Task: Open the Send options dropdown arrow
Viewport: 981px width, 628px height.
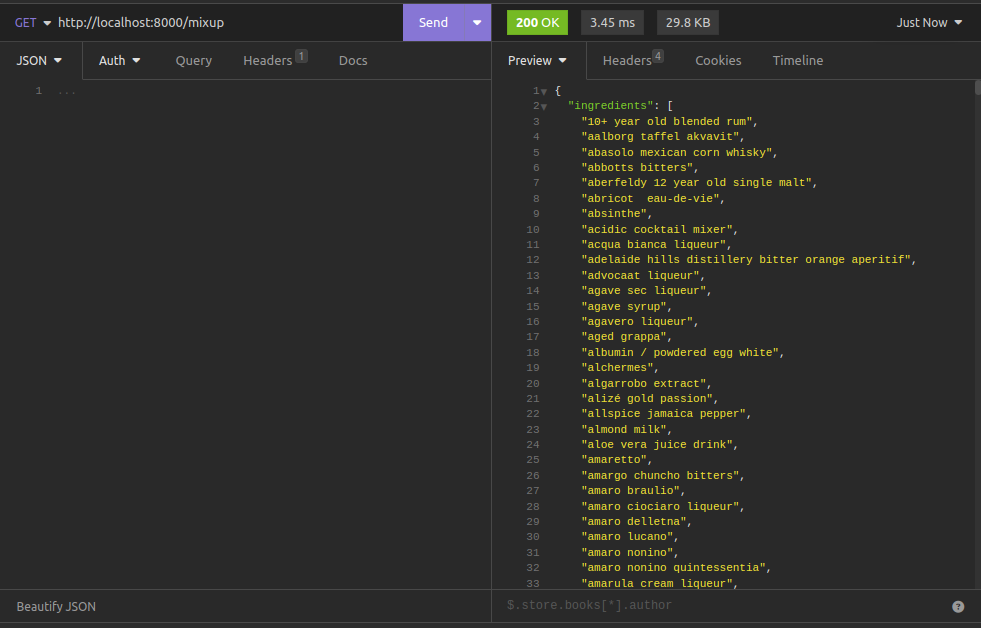Action: click(476, 22)
